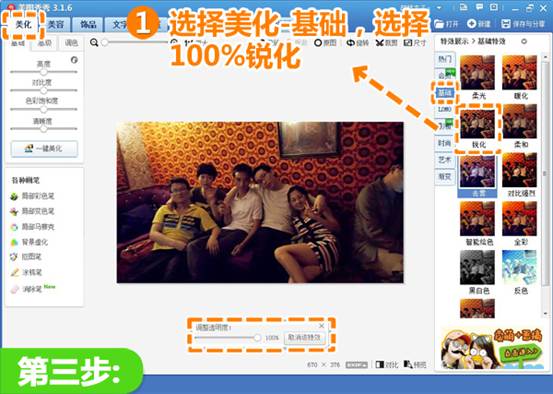Toggle 原图 original image view
The height and width of the screenshot is (394, 553).
tap(325, 43)
